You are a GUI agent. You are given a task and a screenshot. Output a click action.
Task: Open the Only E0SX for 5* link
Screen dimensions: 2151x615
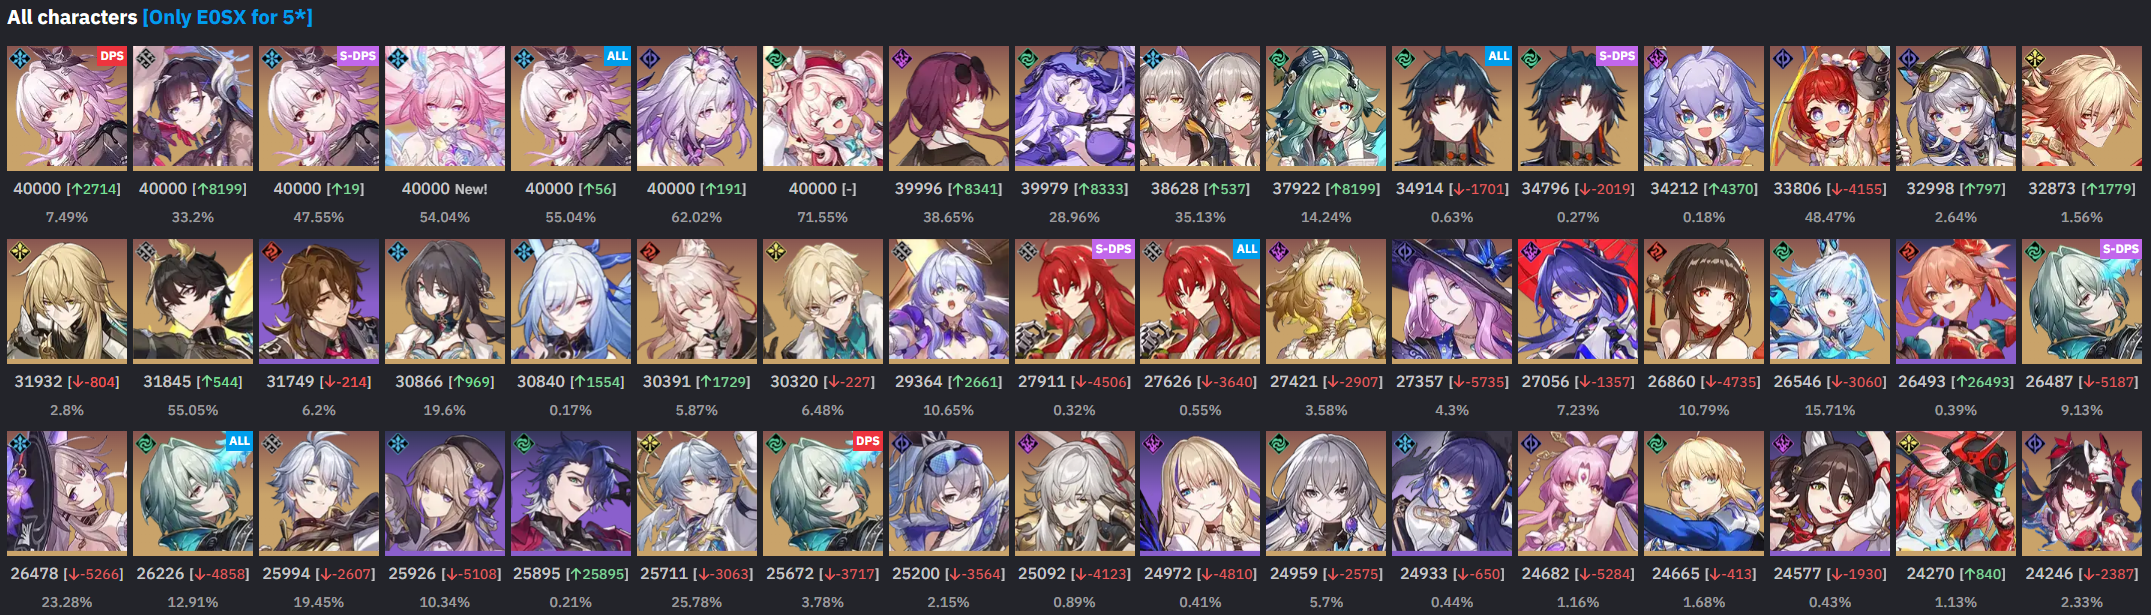[x=228, y=17]
